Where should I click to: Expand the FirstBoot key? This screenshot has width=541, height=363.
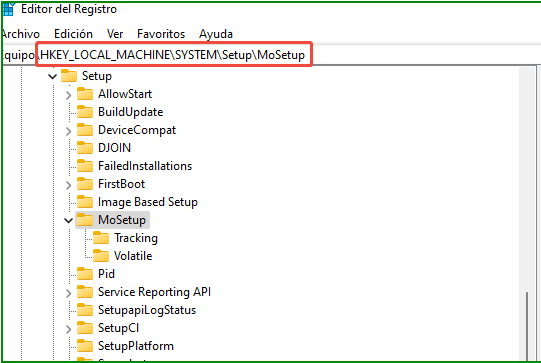coord(68,185)
